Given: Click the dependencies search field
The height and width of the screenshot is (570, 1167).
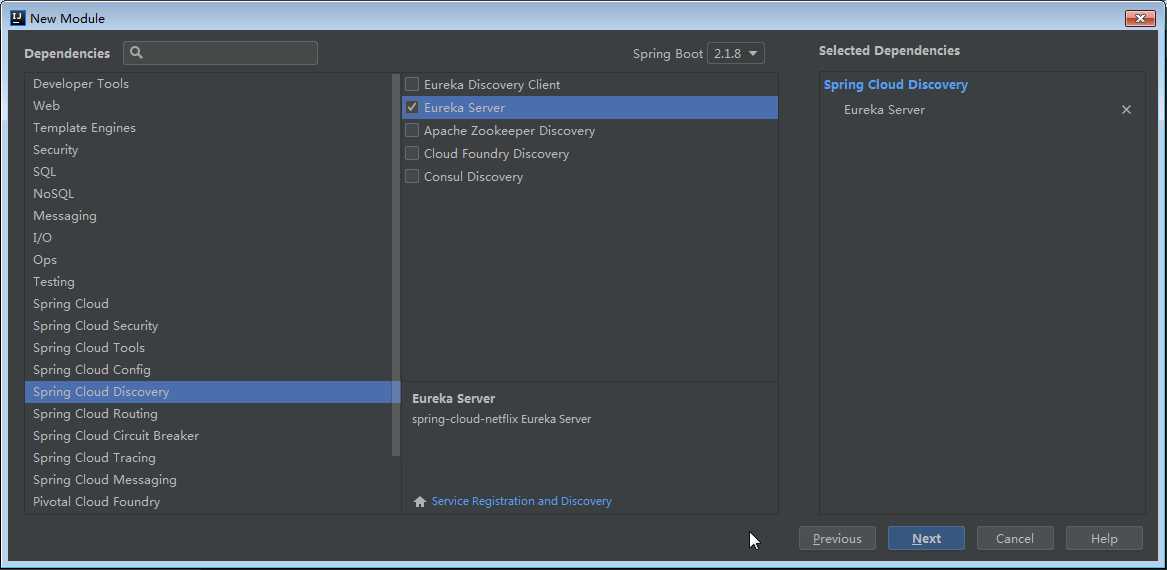Looking at the screenshot, I should click(x=221, y=53).
